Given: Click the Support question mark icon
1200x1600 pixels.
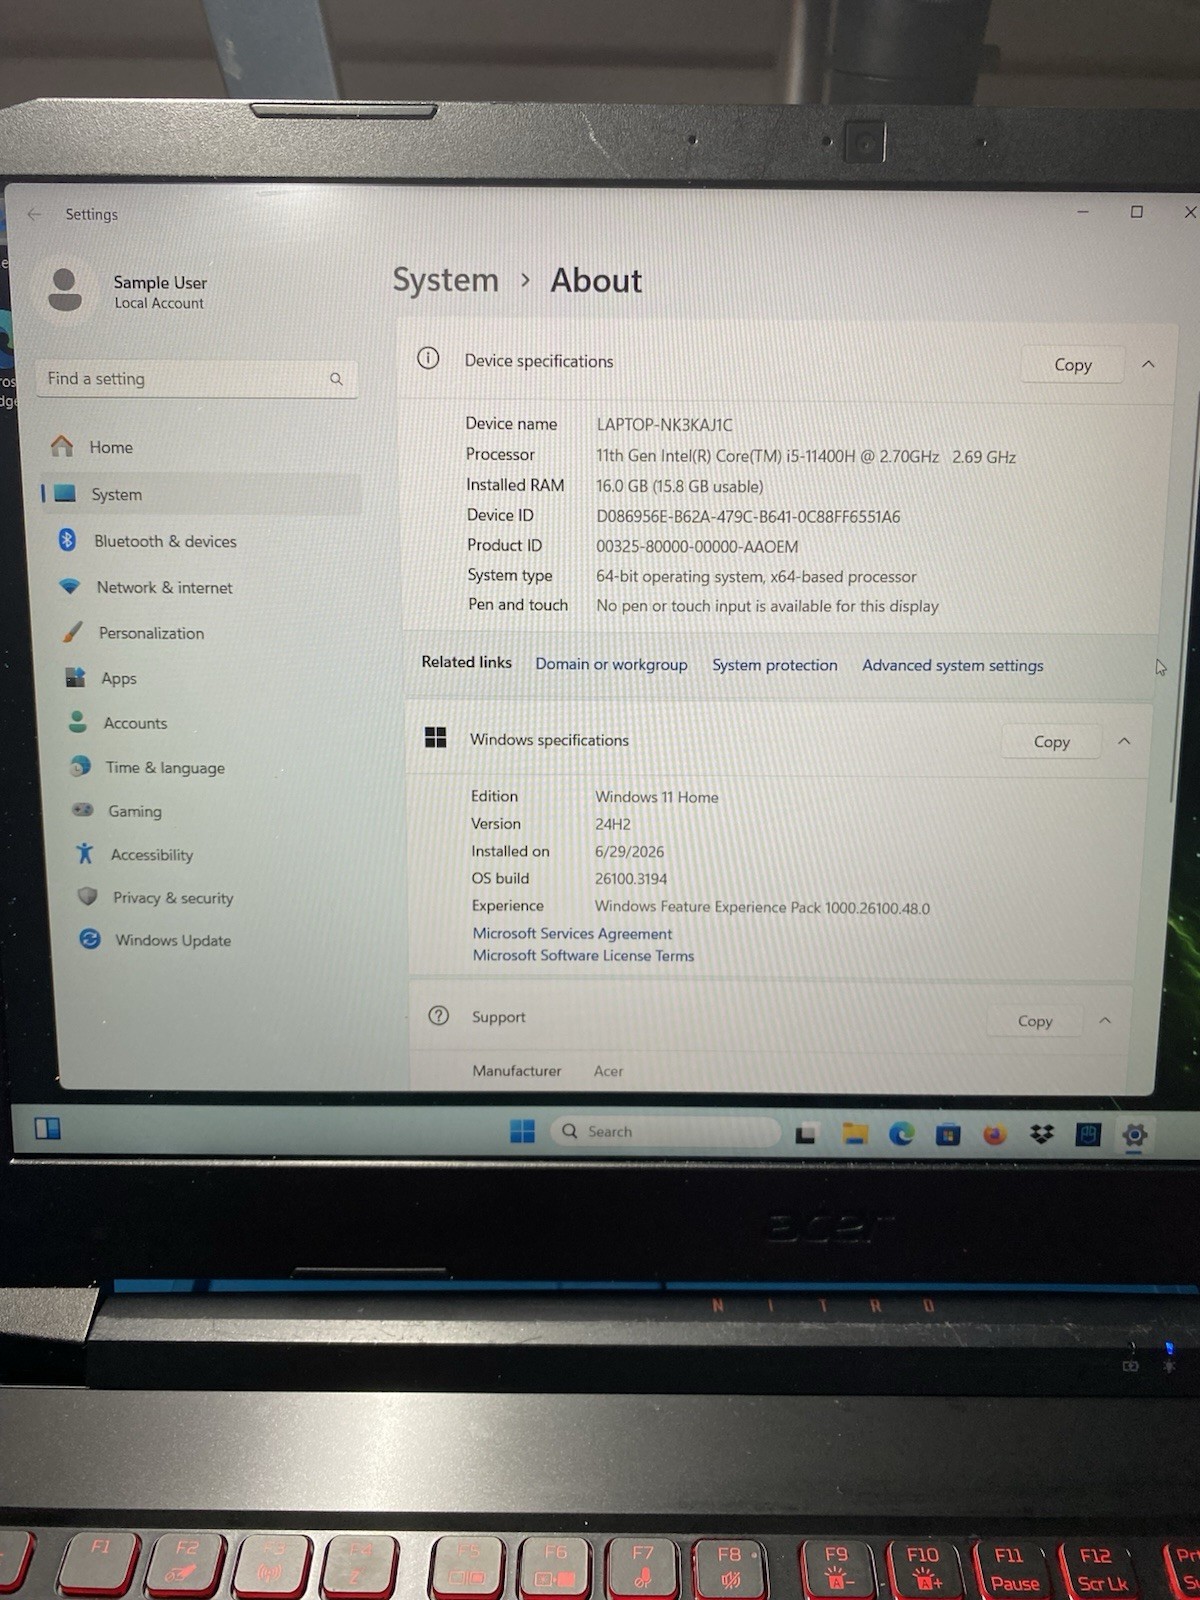Looking at the screenshot, I should pyautogui.click(x=438, y=1015).
